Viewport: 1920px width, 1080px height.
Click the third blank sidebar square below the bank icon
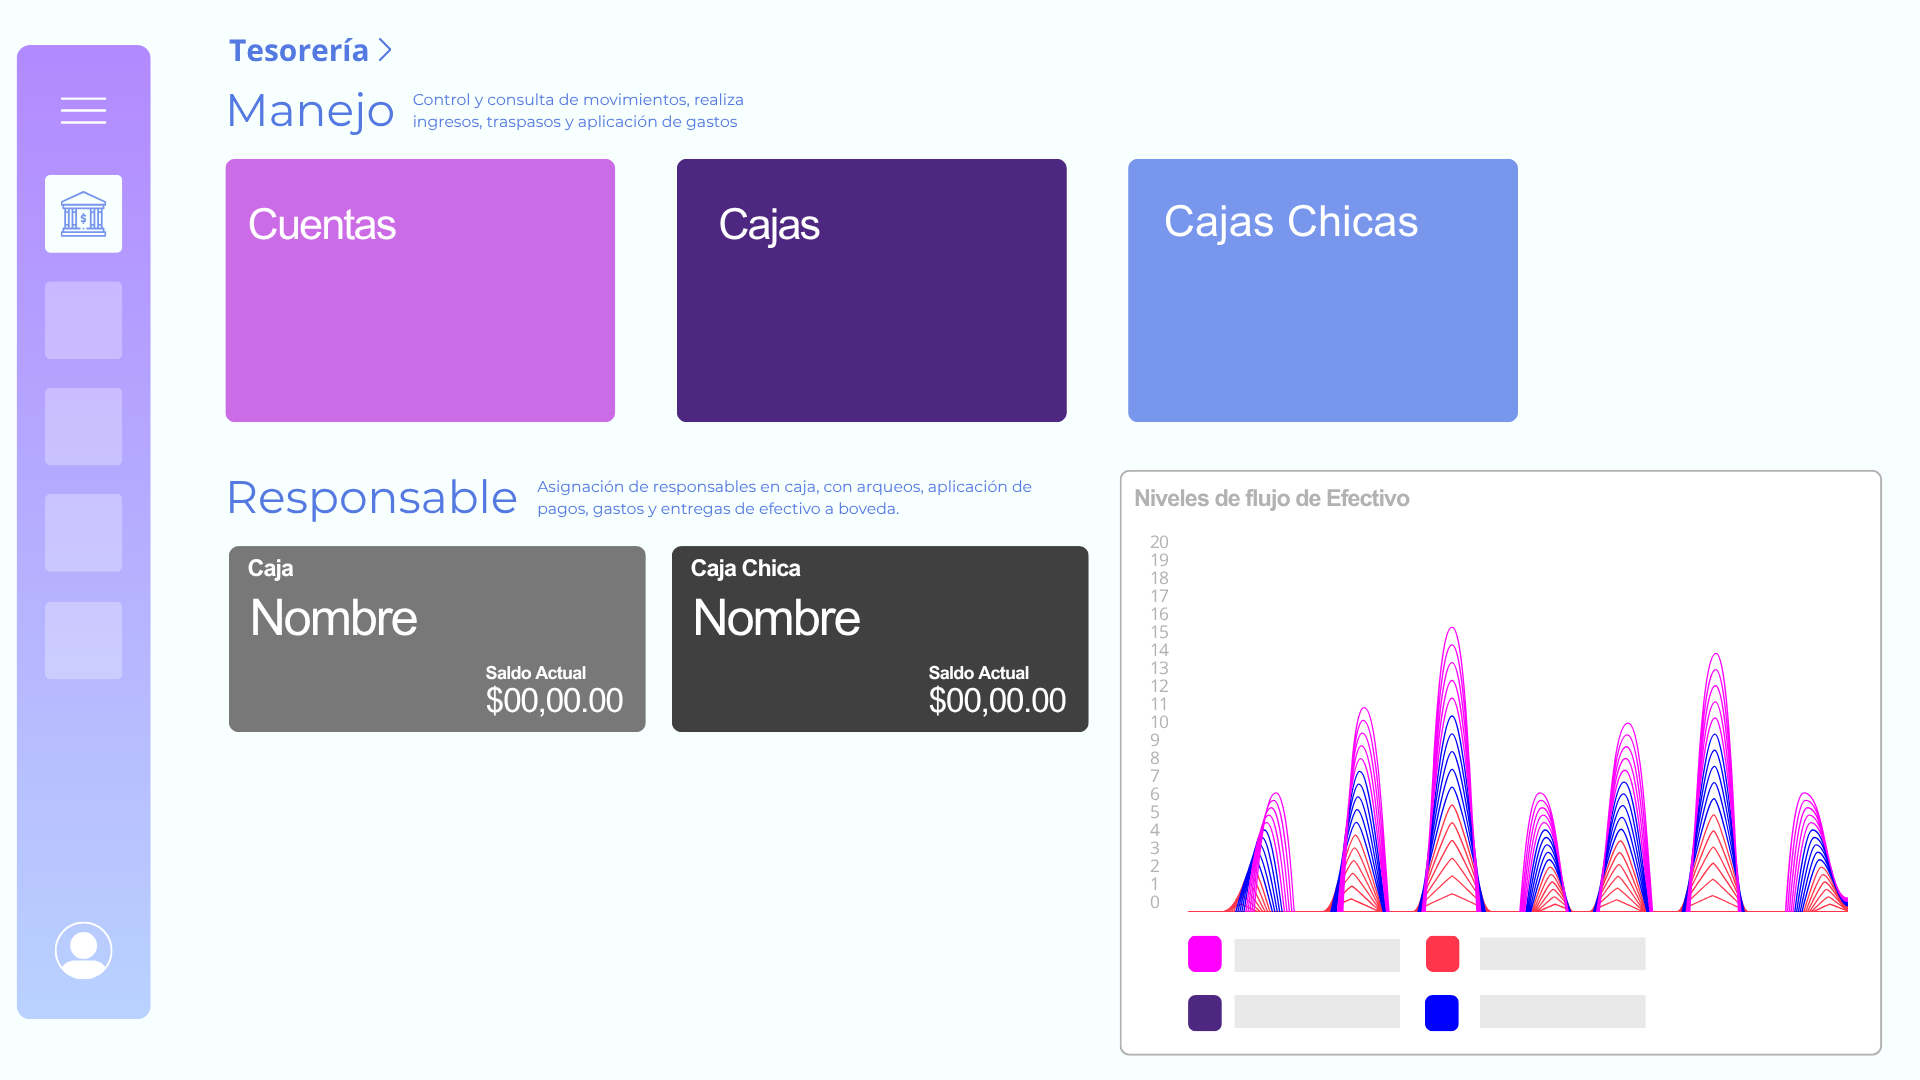click(83, 533)
